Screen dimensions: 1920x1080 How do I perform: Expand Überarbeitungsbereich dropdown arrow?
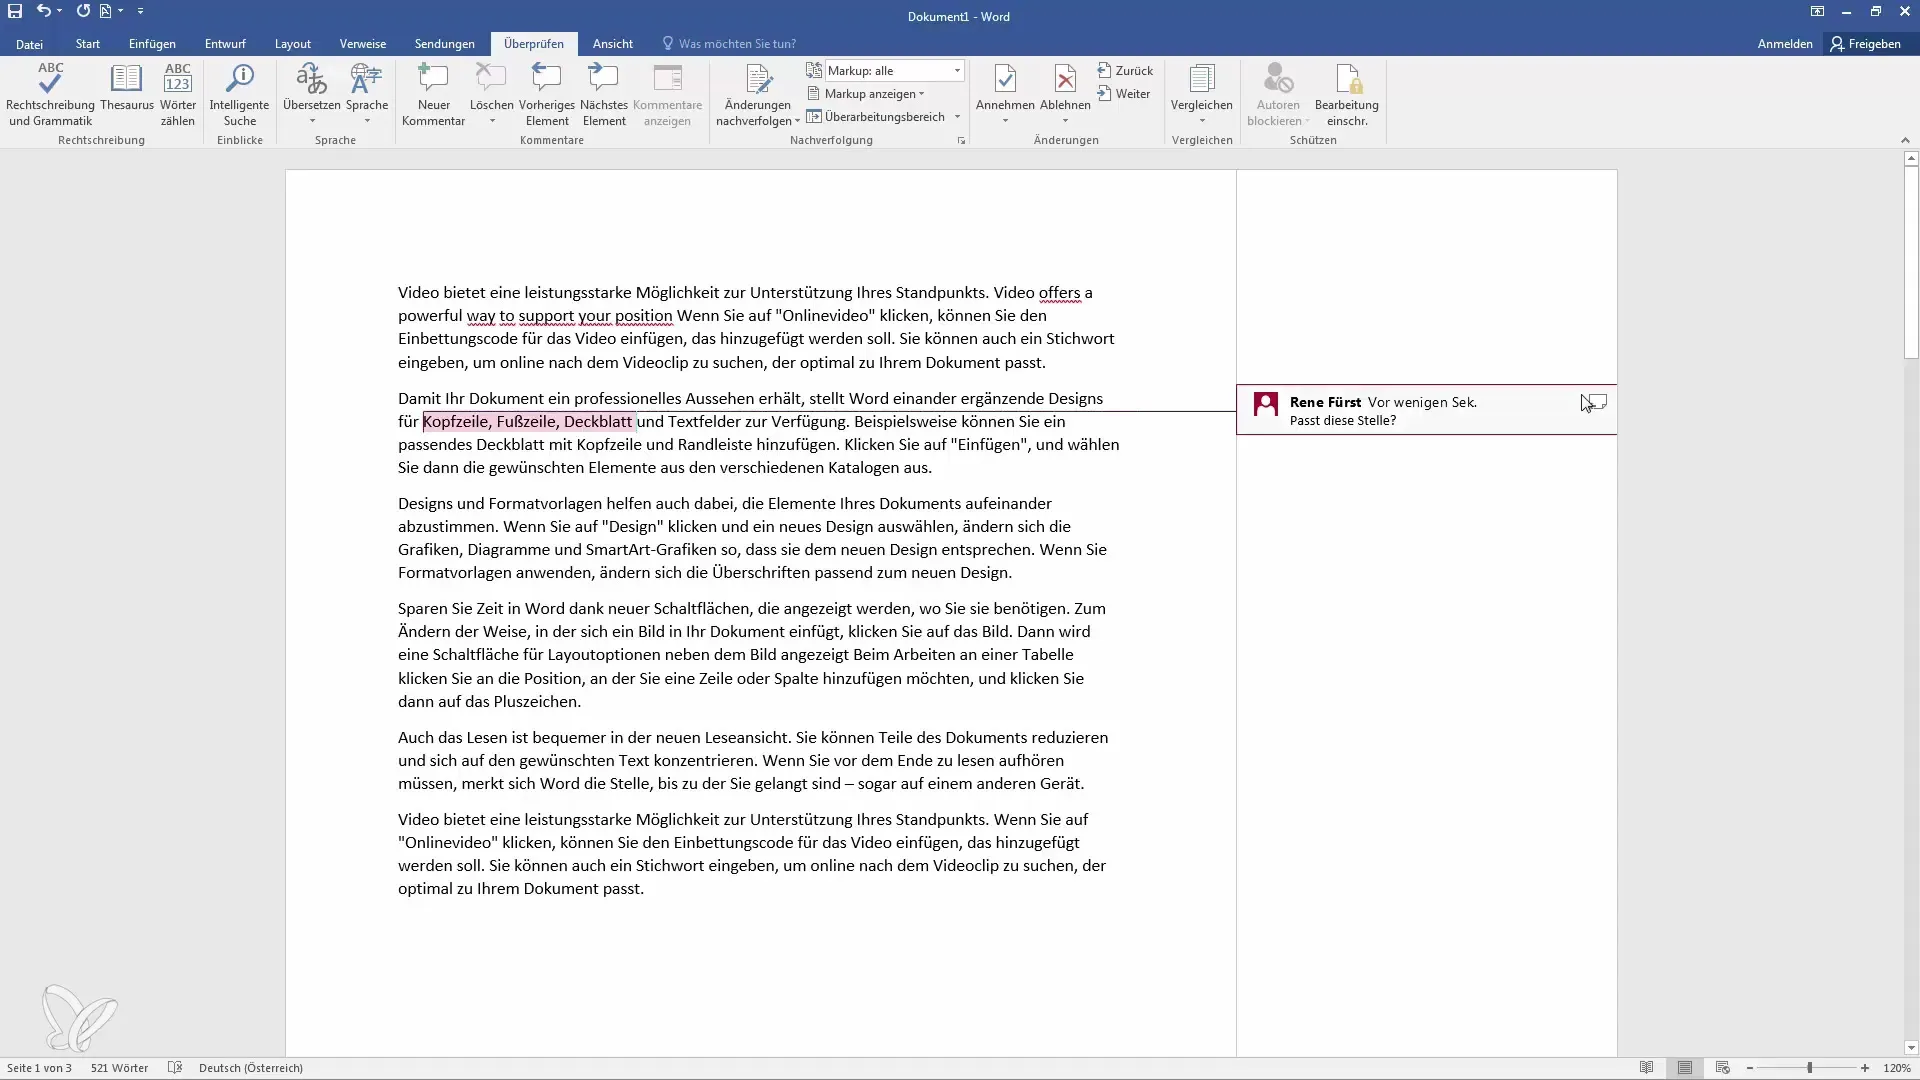[958, 116]
